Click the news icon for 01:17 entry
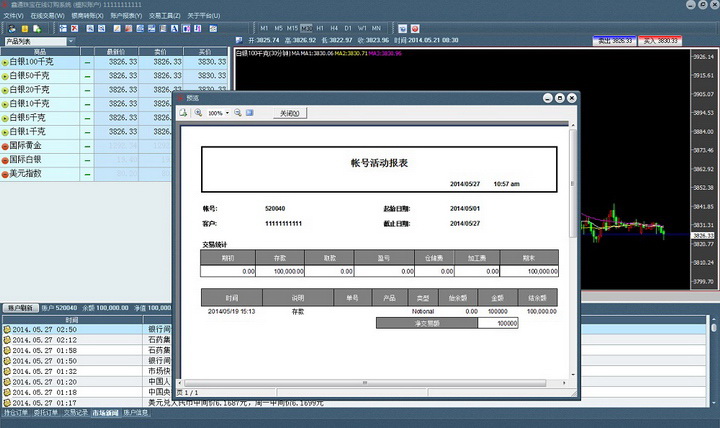The width and height of the screenshot is (720, 428). tap(7, 403)
